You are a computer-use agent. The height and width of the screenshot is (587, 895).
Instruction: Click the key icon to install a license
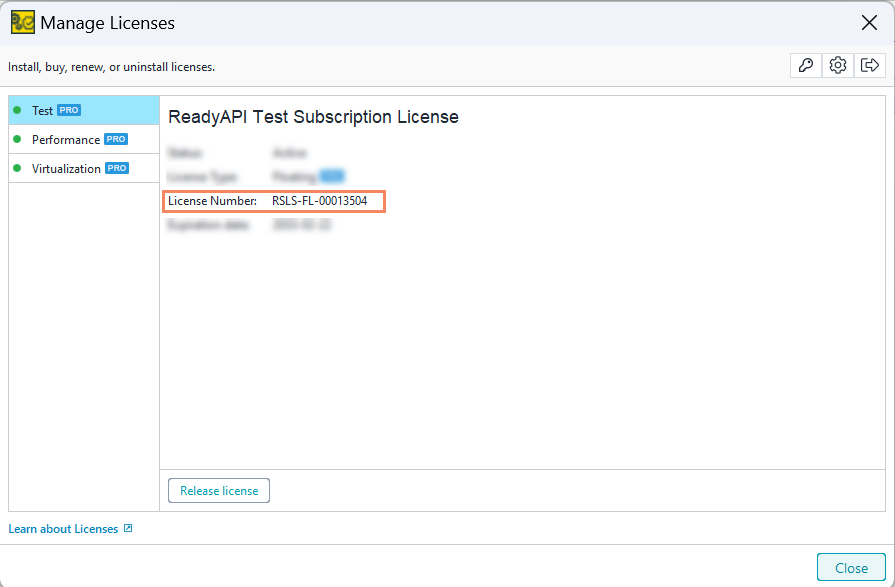pyautogui.click(x=806, y=65)
